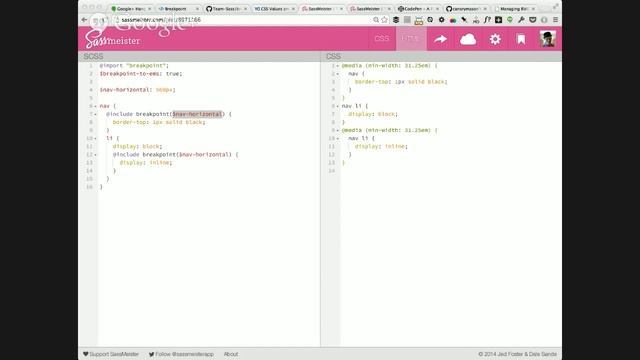Click the Pocket extension icon

[x=533, y=20]
